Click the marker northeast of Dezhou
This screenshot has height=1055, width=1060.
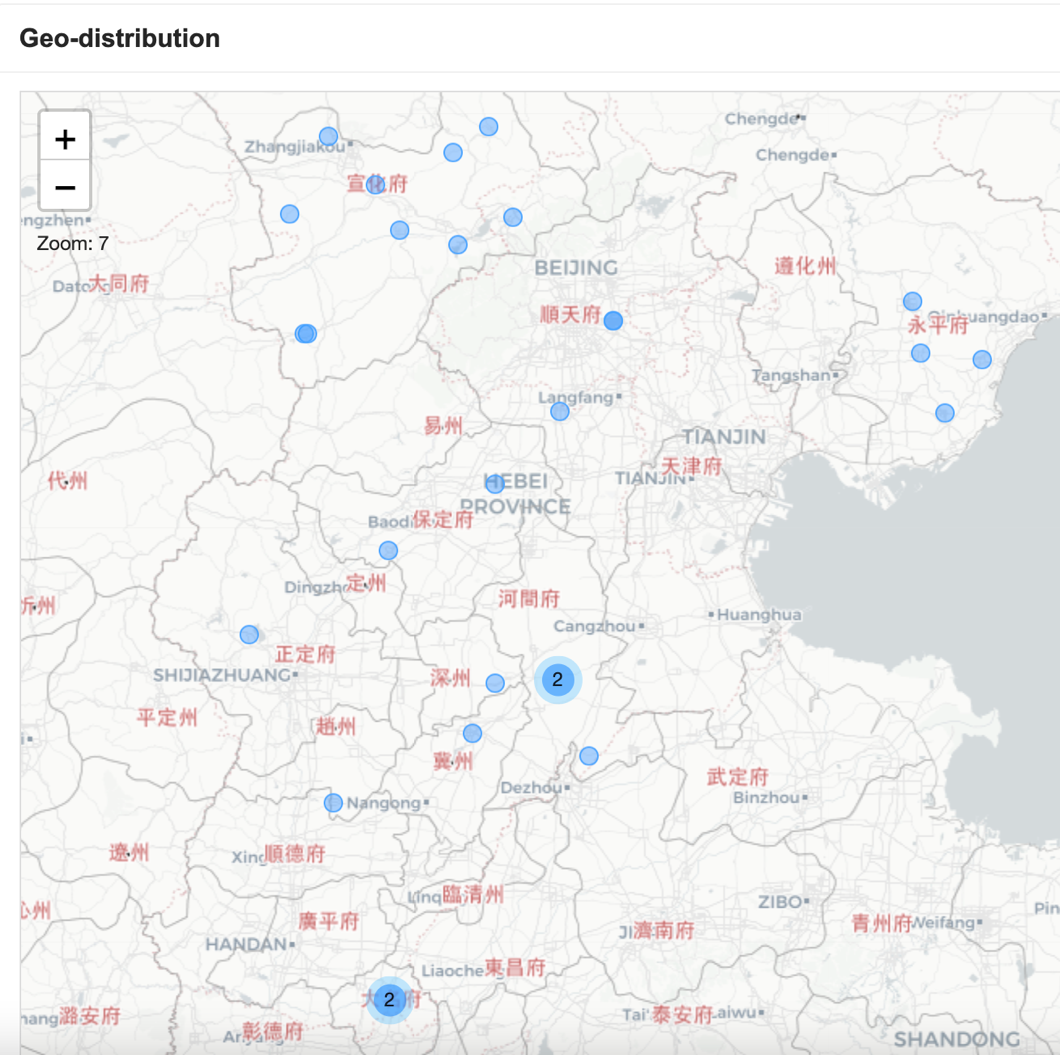pyautogui.click(x=589, y=756)
